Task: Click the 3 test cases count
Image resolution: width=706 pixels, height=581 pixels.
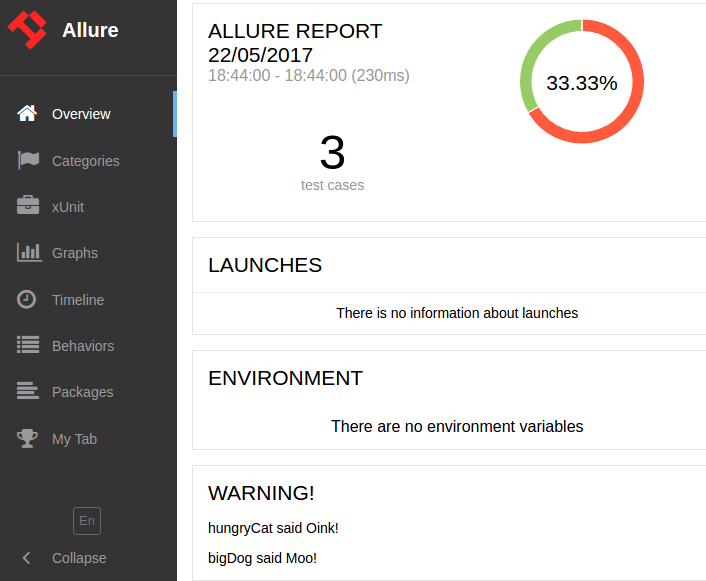Action: pyautogui.click(x=332, y=153)
